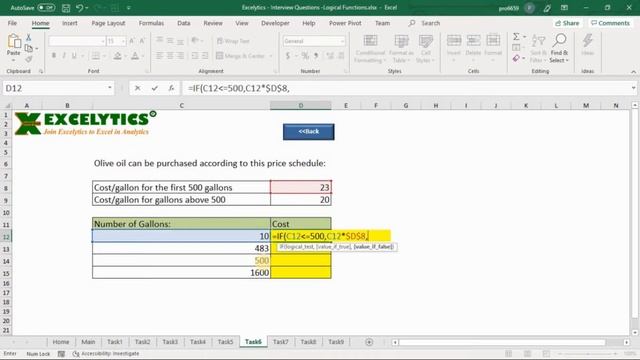Toggle the AutoSave switch

(x=46, y=8)
